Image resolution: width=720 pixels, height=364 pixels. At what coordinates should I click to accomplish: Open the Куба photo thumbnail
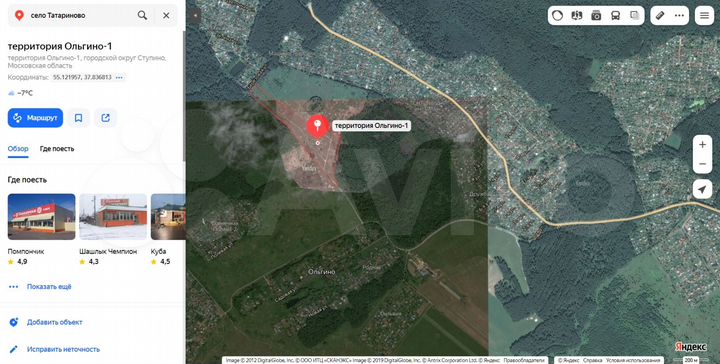[168, 217]
